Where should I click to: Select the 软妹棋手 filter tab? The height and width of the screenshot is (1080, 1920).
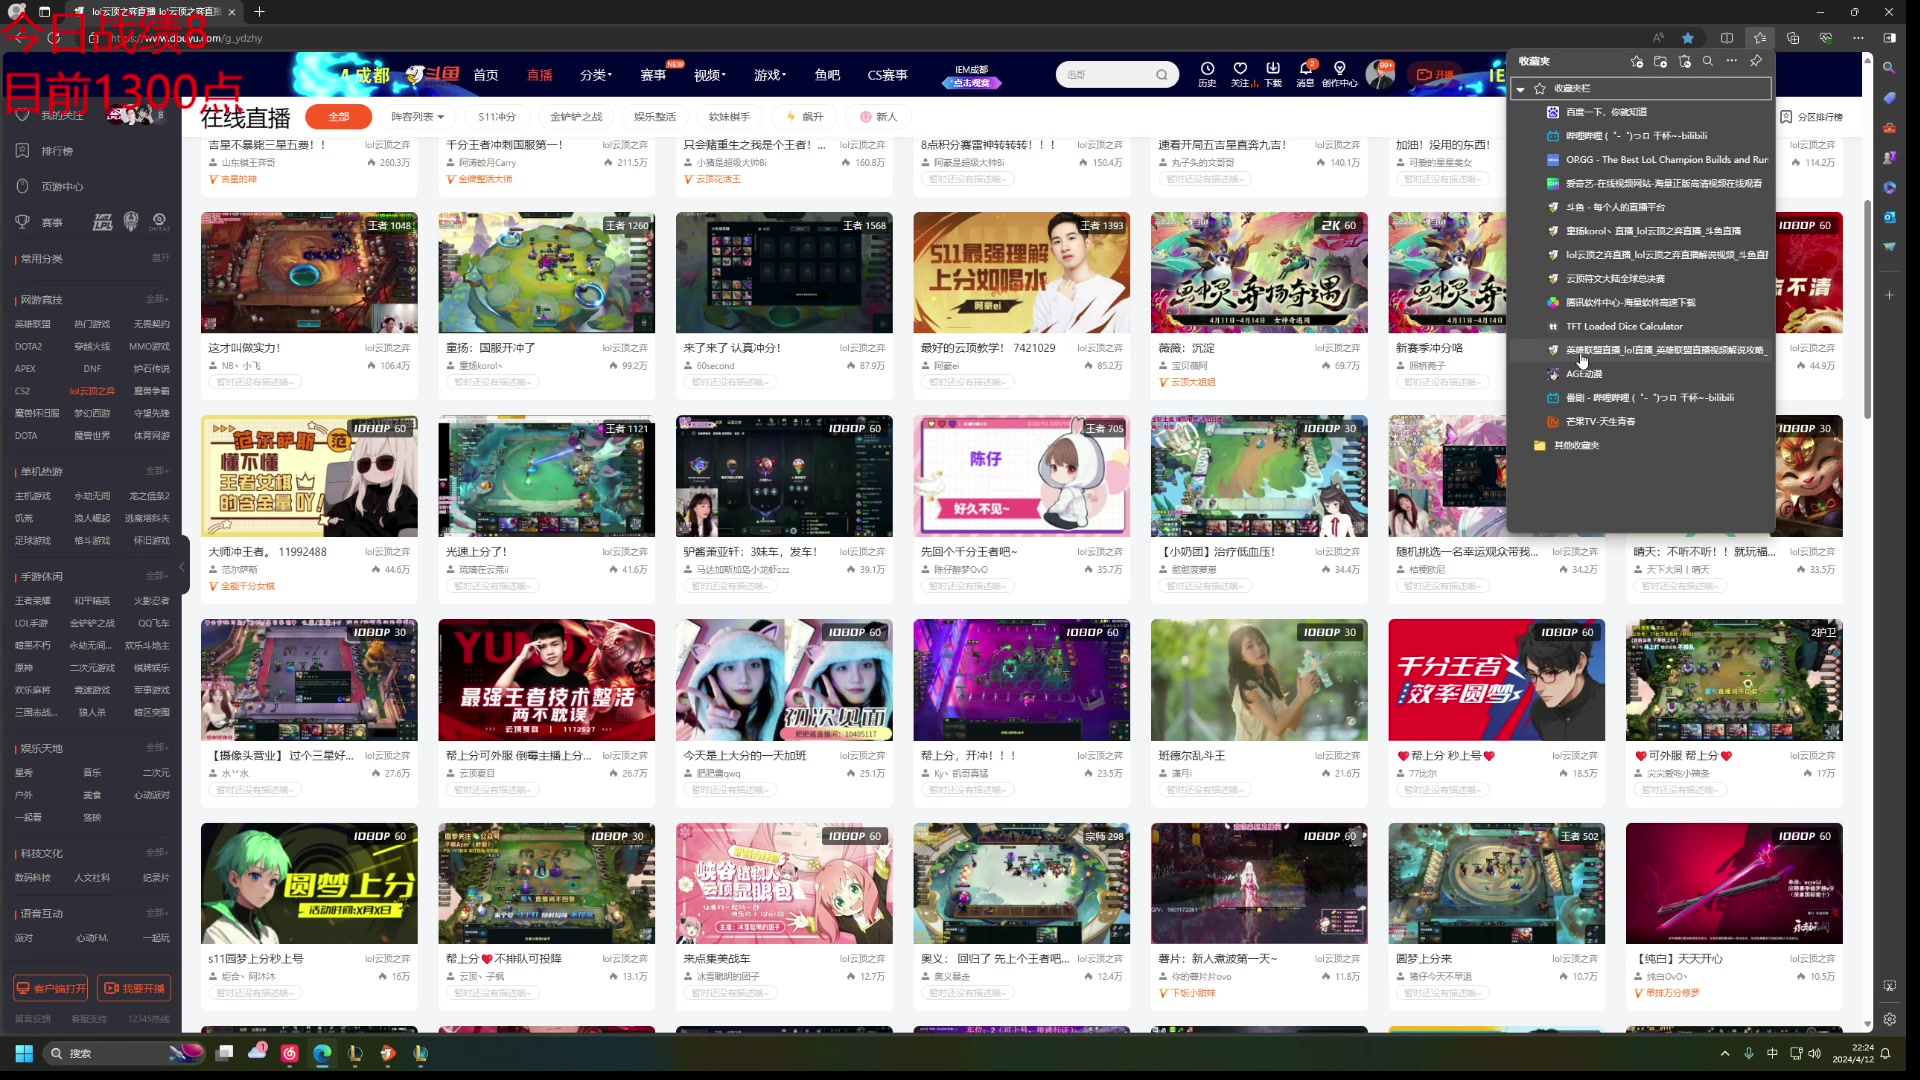[729, 117]
